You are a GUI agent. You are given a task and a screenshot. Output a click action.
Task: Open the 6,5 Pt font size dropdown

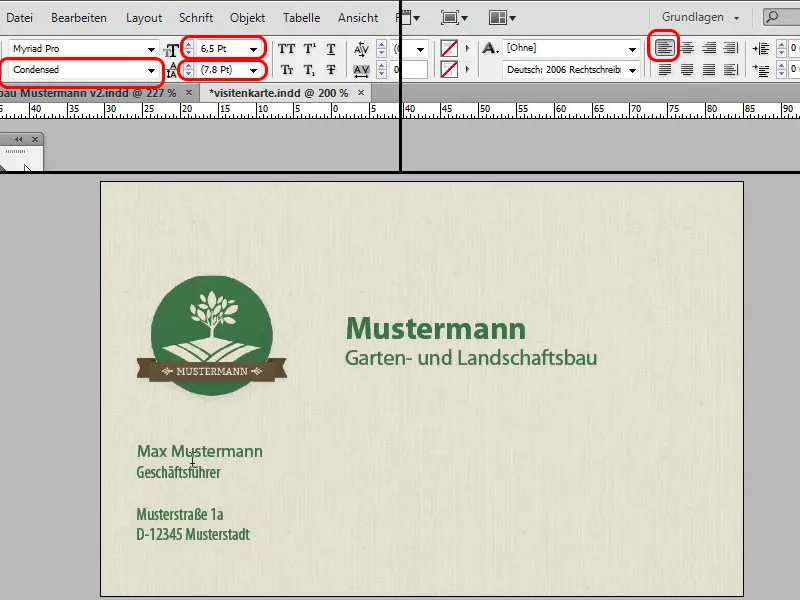[x=254, y=49]
